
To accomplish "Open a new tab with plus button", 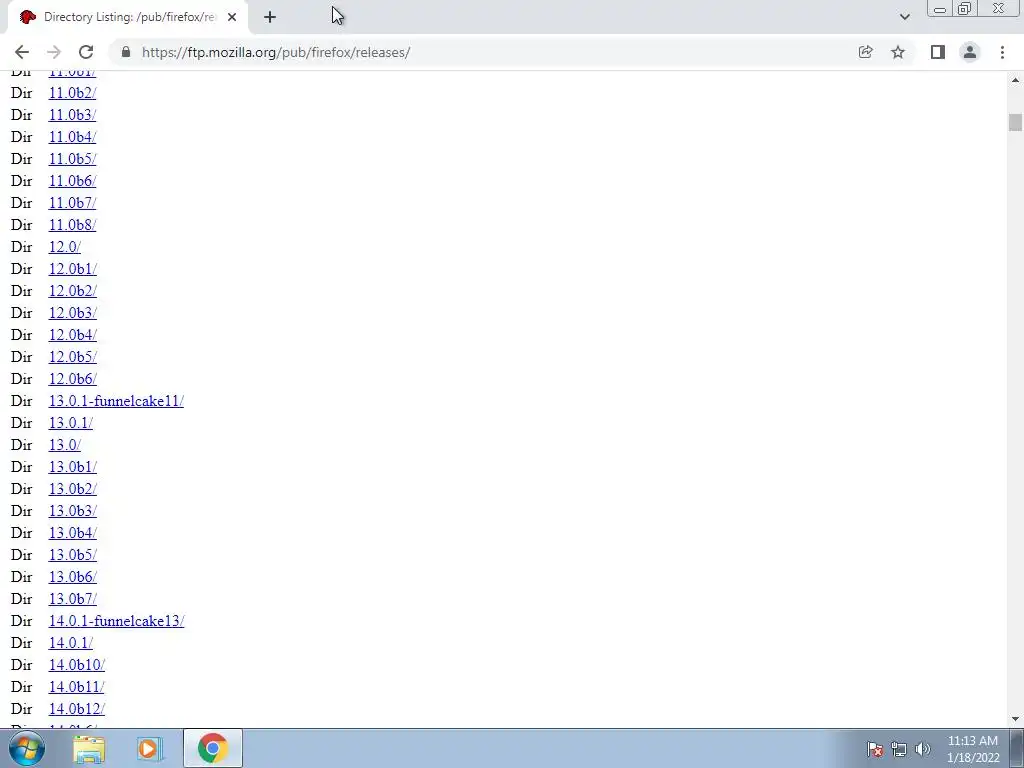I will click(x=270, y=17).
